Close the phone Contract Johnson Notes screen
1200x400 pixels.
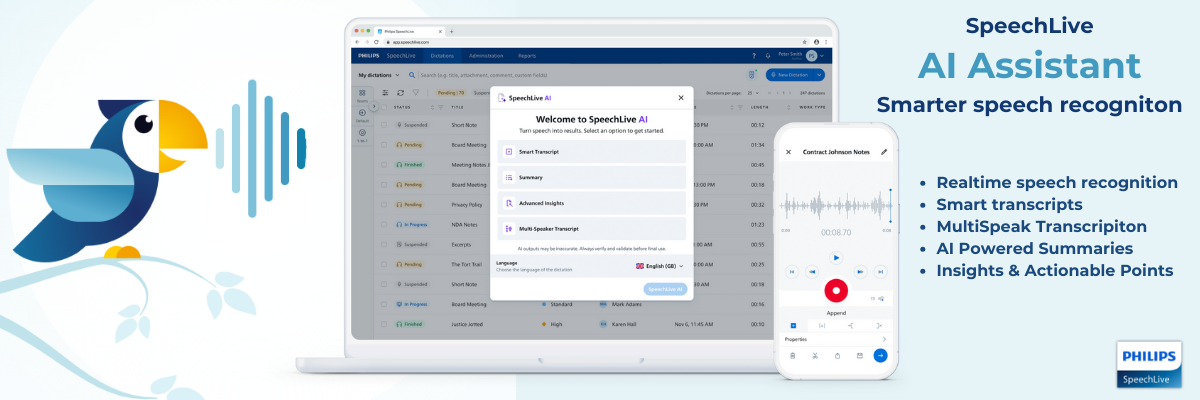[x=788, y=152]
